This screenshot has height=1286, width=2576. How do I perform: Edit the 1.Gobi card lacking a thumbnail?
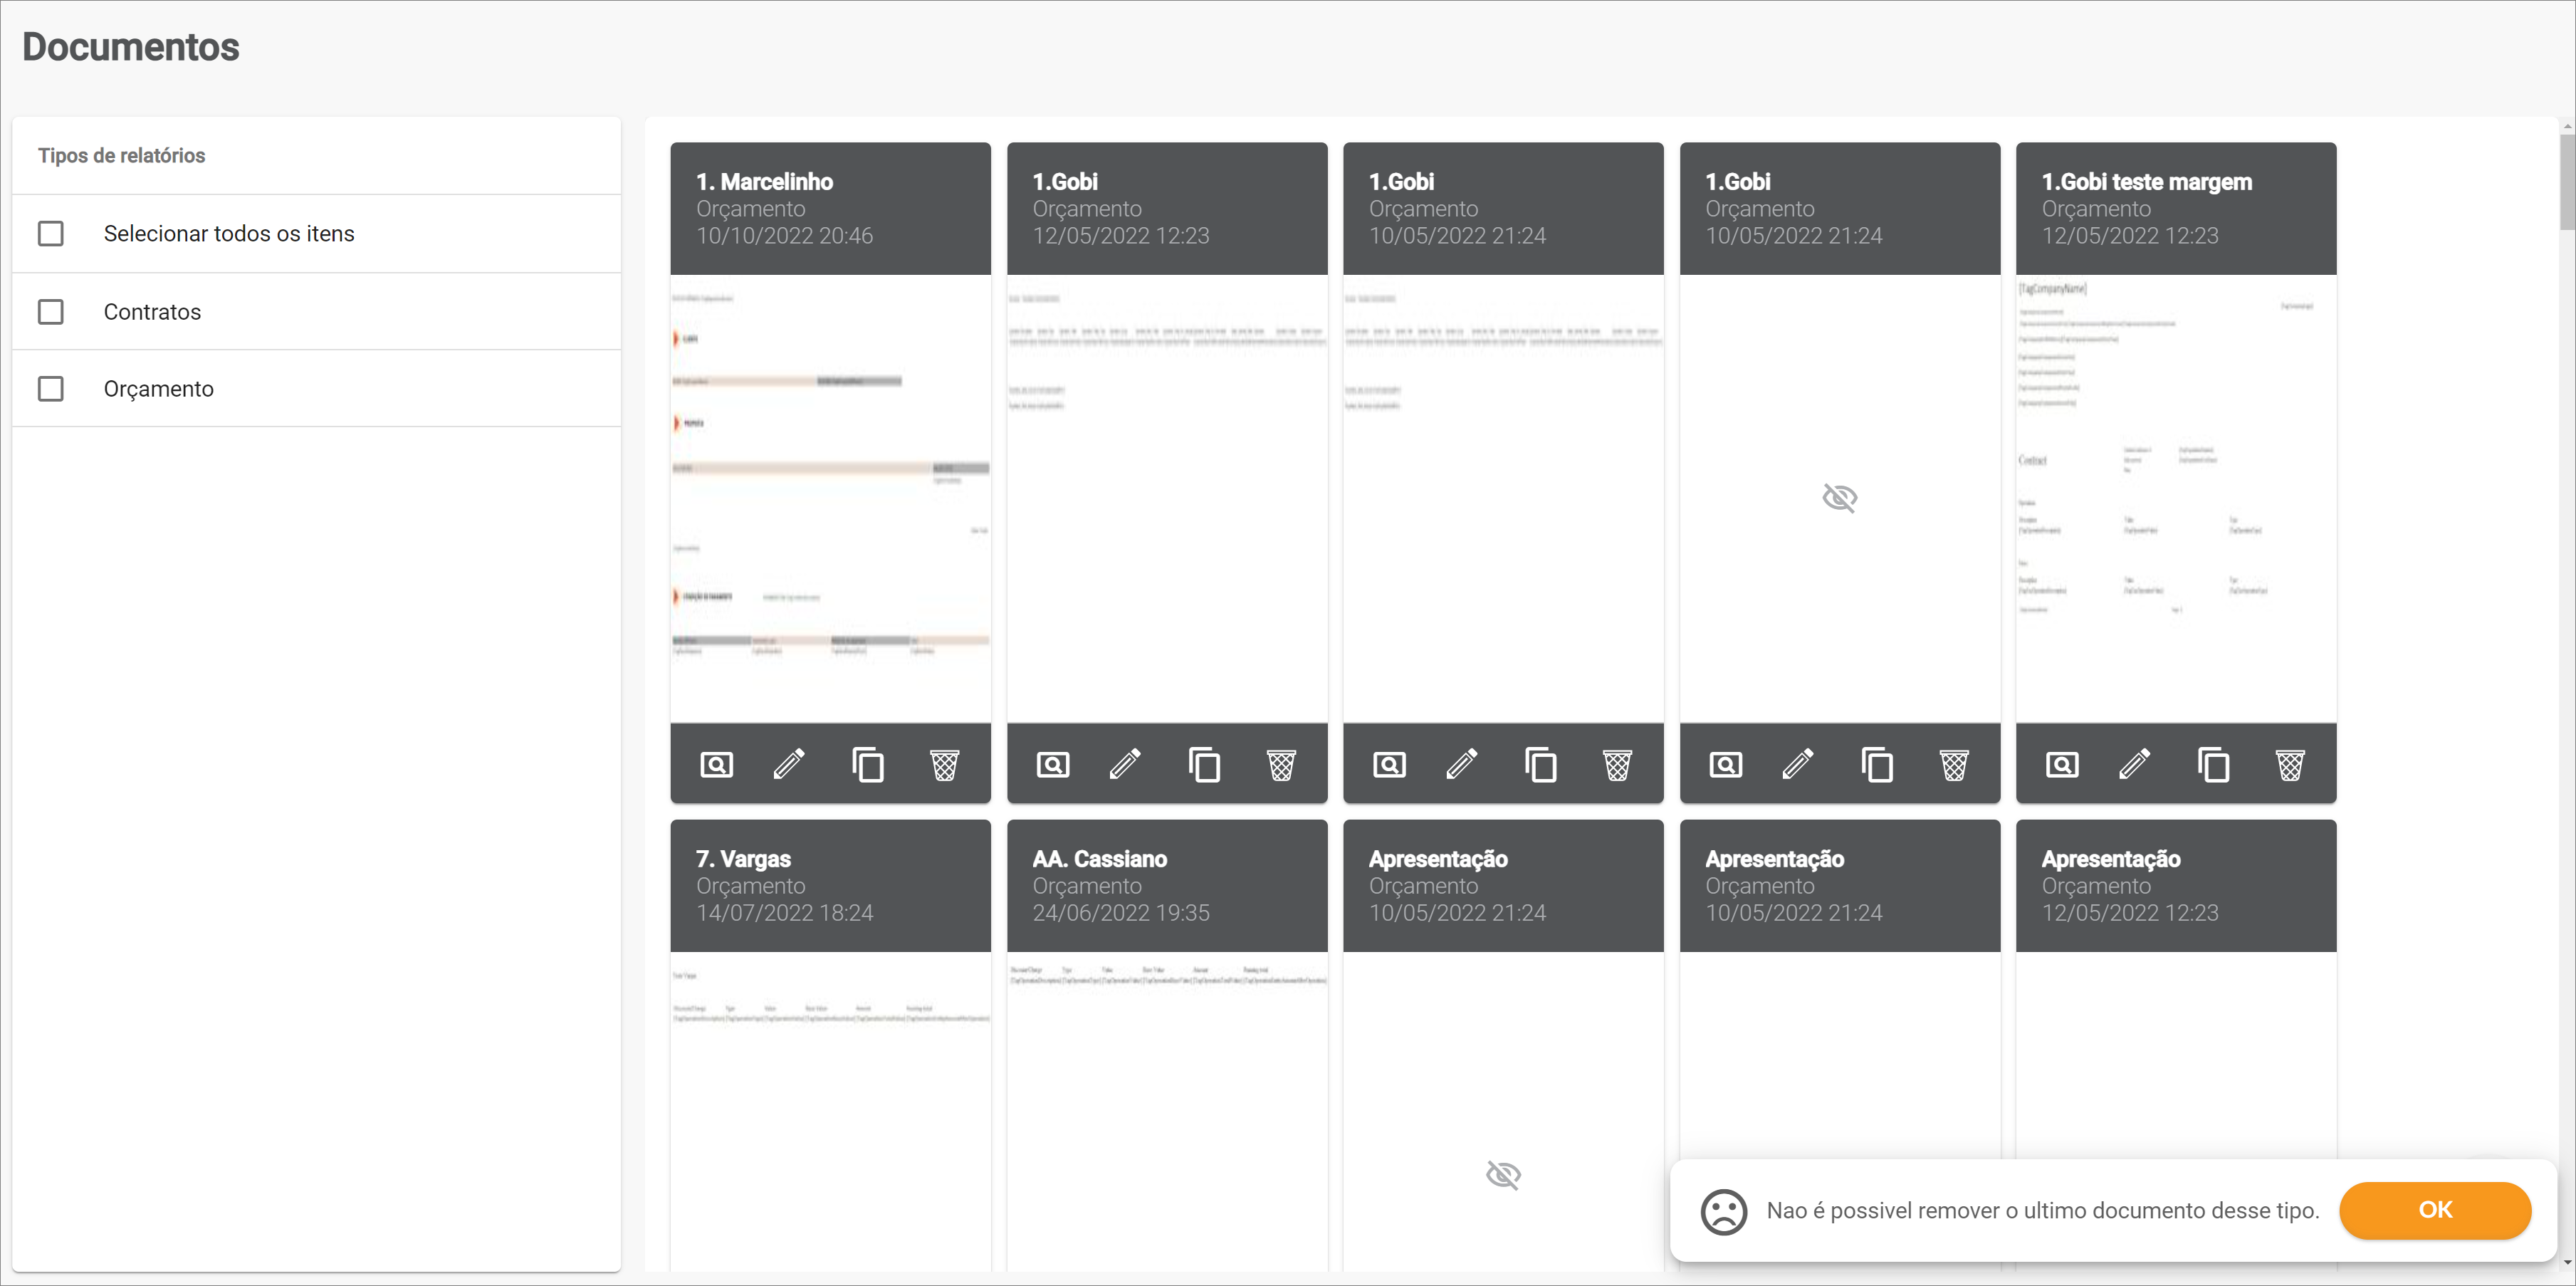(x=1798, y=765)
